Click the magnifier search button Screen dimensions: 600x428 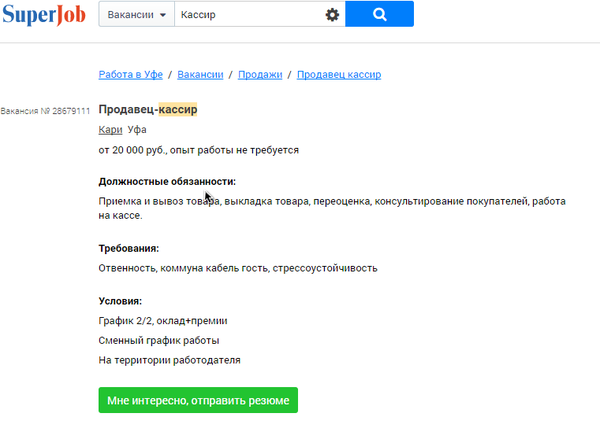pos(379,15)
